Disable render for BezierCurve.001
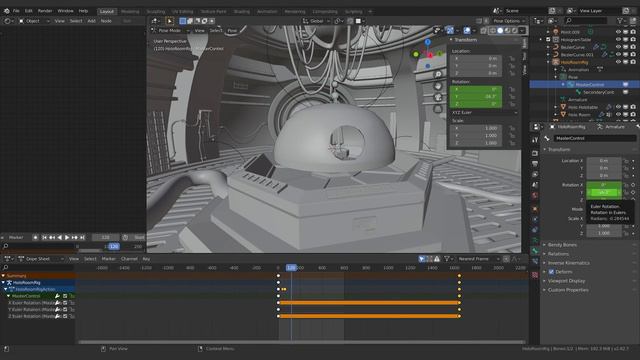640x360 pixels. tap(633, 55)
